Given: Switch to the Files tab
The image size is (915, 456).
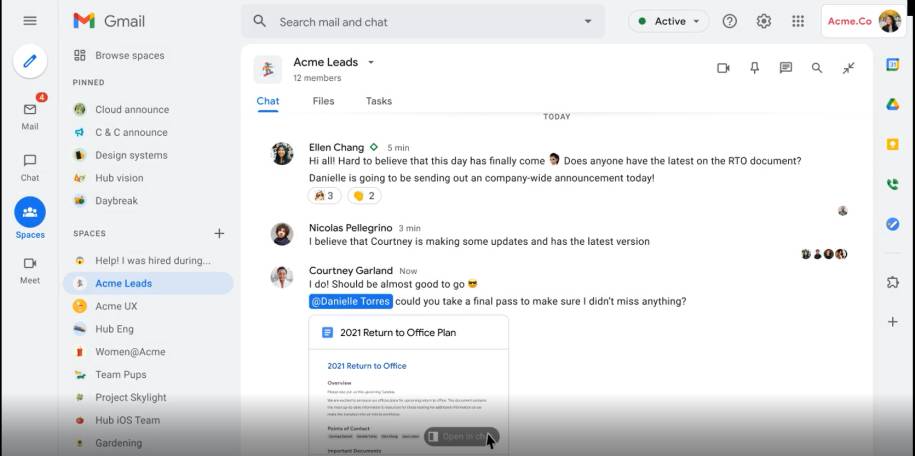Looking at the screenshot, I should (x=323, y=101).
